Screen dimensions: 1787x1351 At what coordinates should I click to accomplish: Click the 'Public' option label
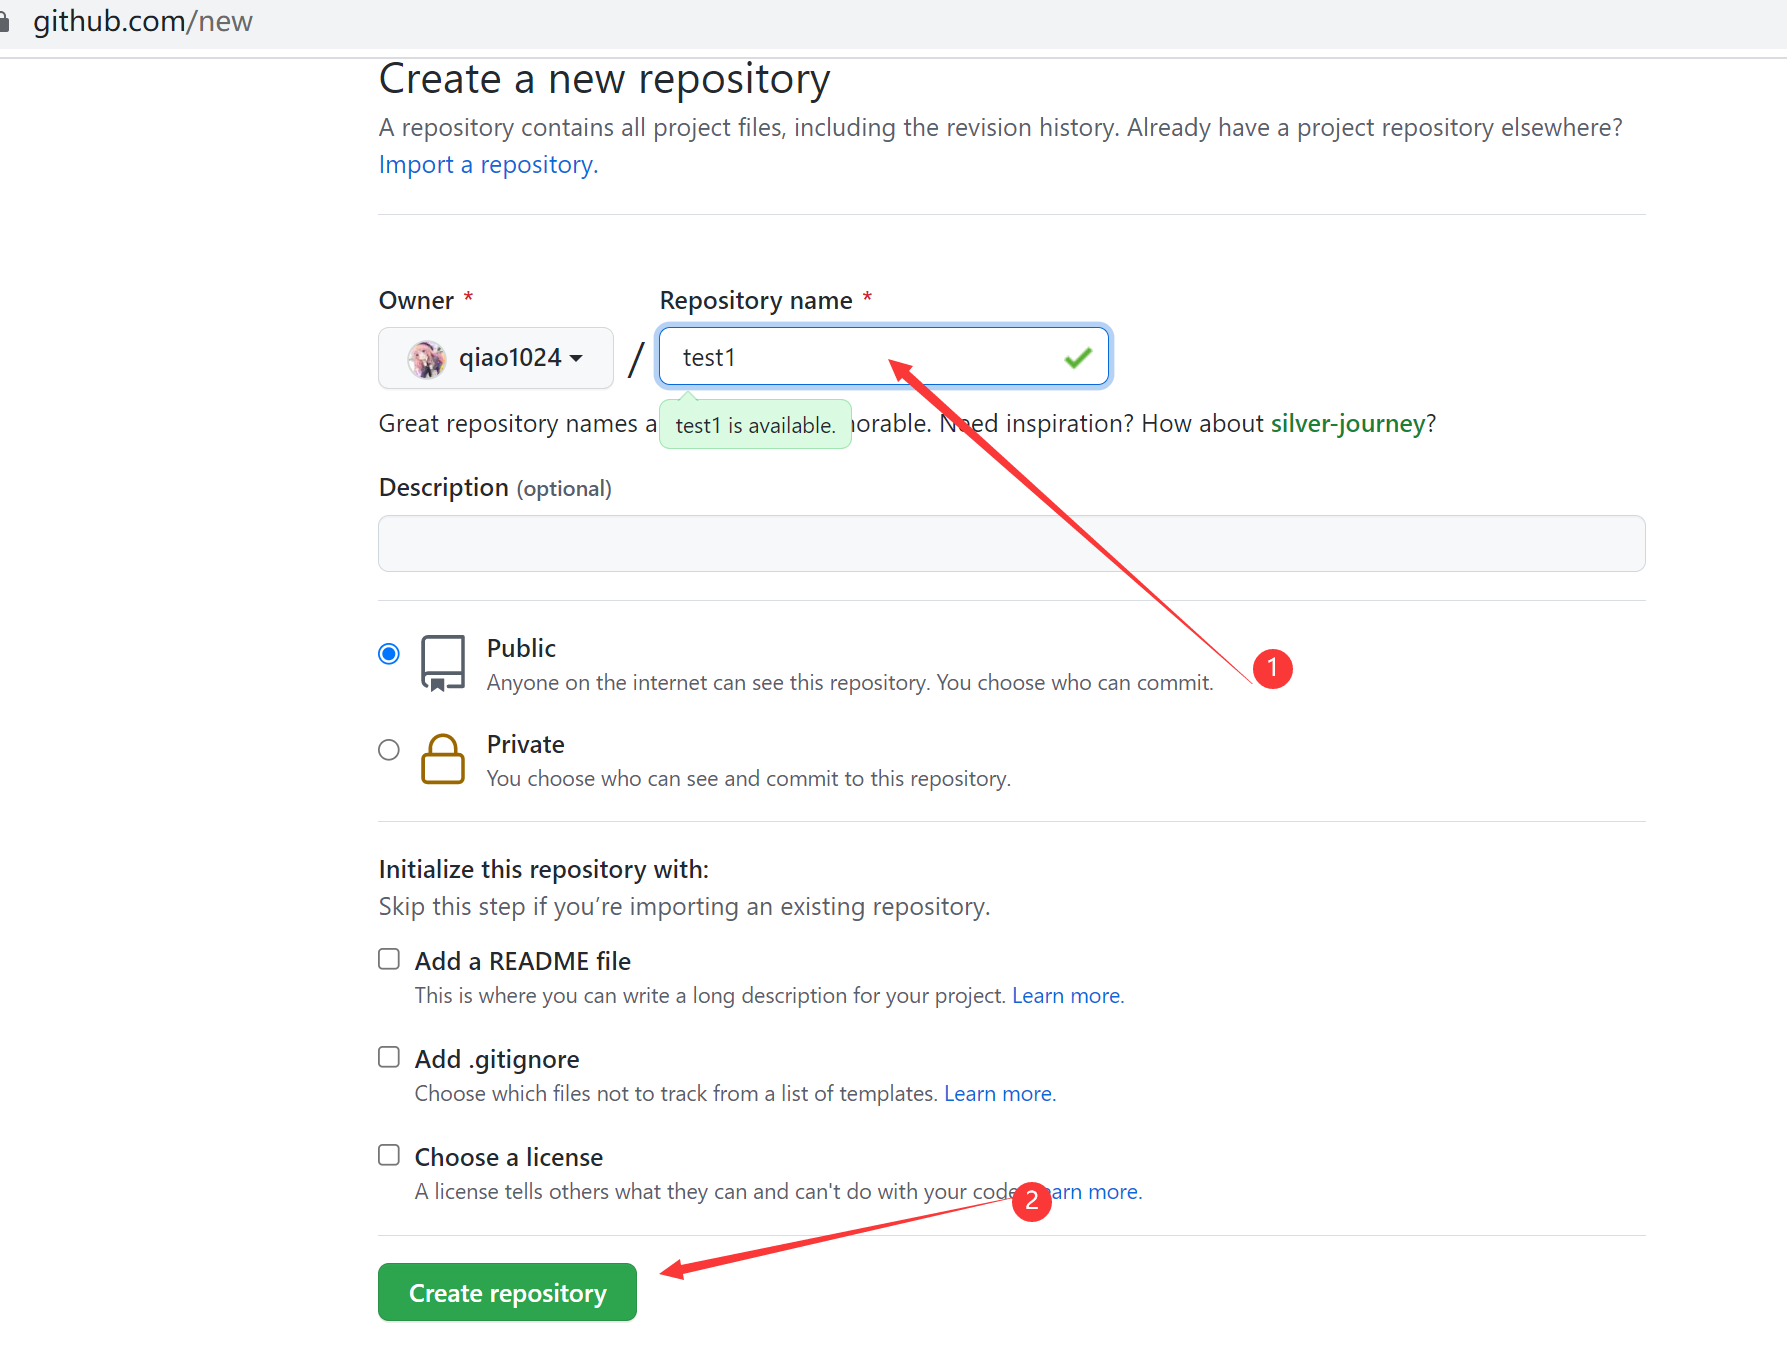(521, 648)
